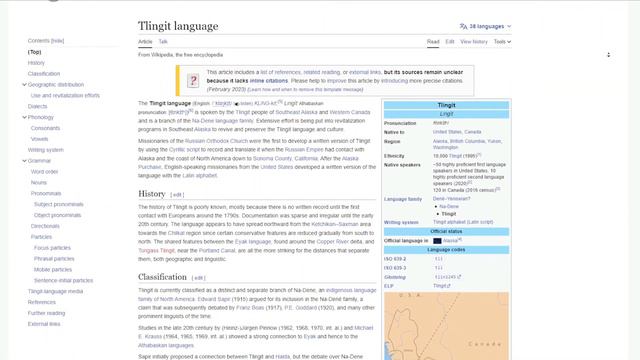The width and height of the screenshot is (640, 360).
Task: Go to Phrasal particles in contents
Action: 54,259
